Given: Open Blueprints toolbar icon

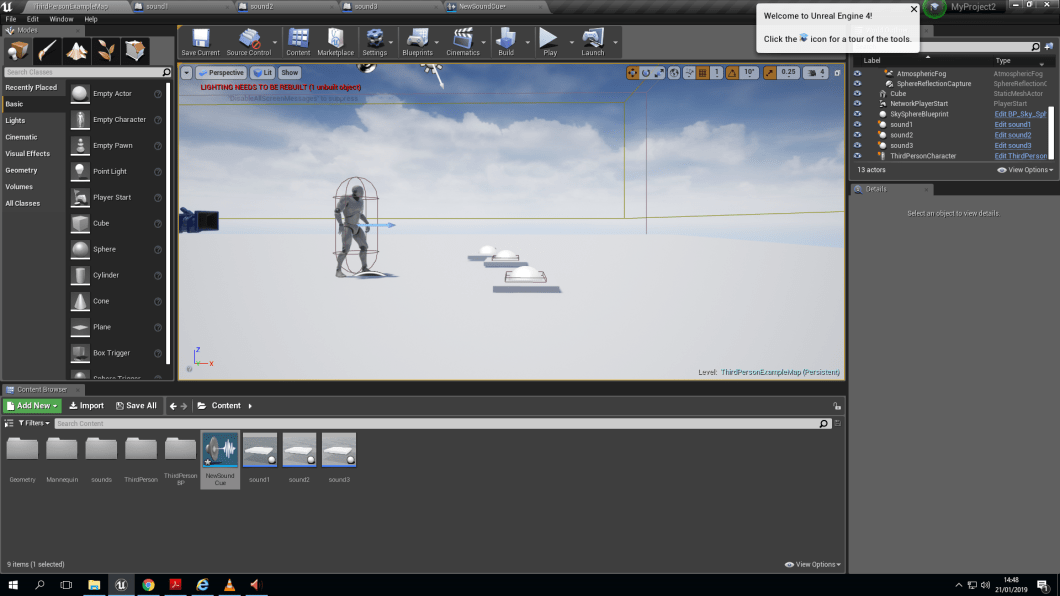Looking at the screenshot, I should pyautogui.click(x=417, y=42).
